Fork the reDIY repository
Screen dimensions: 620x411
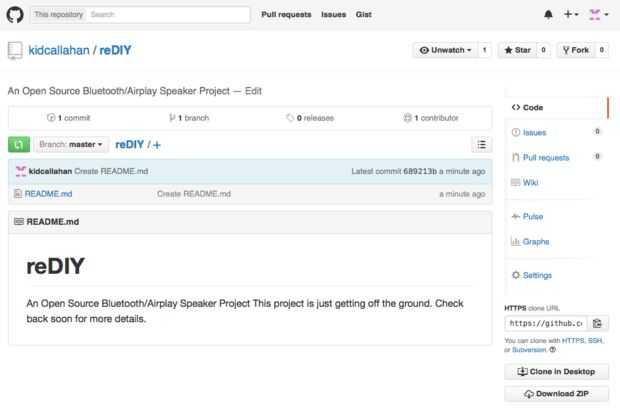pos(576,50)
